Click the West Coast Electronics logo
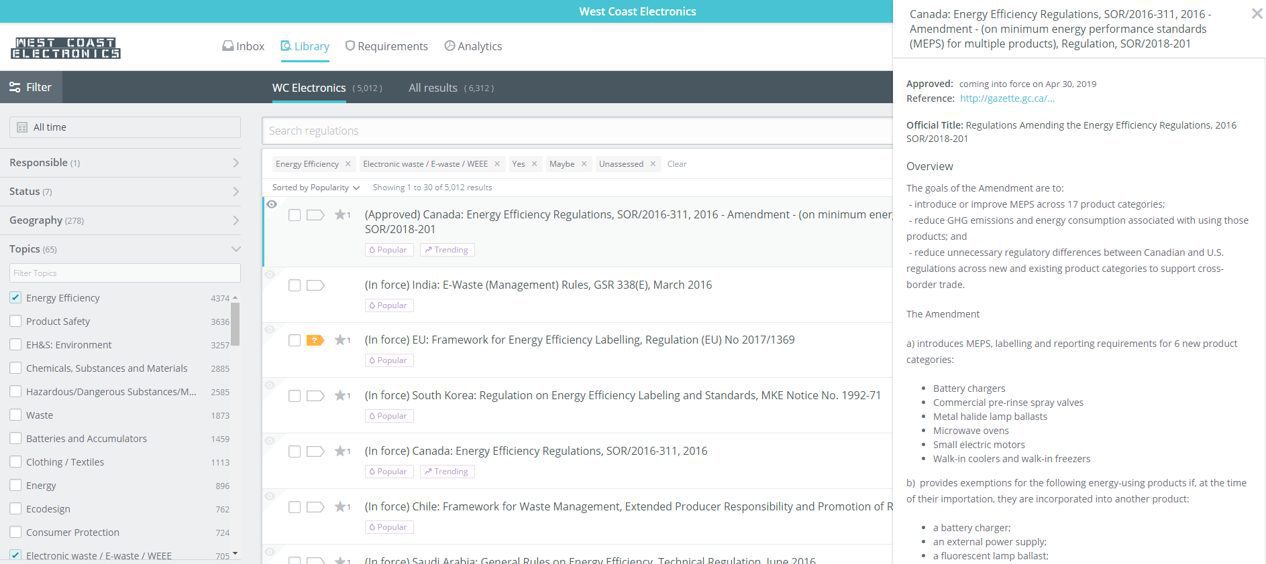The image size is (1266, 564). pyautogui.click(x=65, y=48)
